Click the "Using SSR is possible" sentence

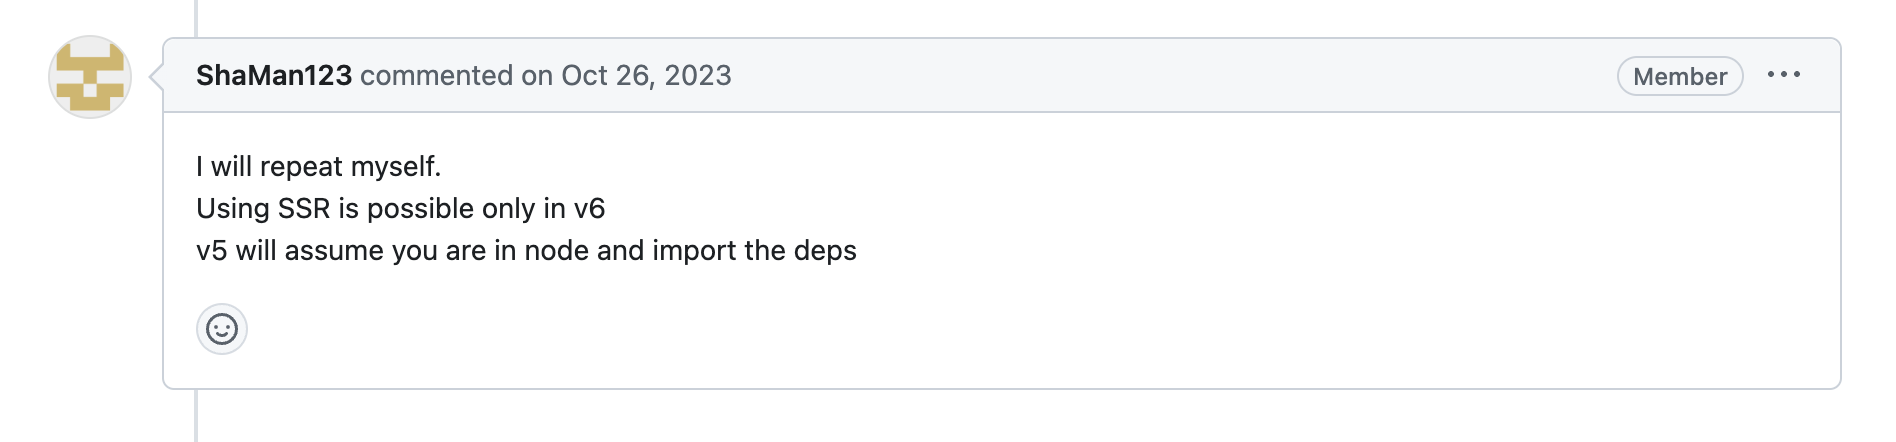(x=400, y=208)
